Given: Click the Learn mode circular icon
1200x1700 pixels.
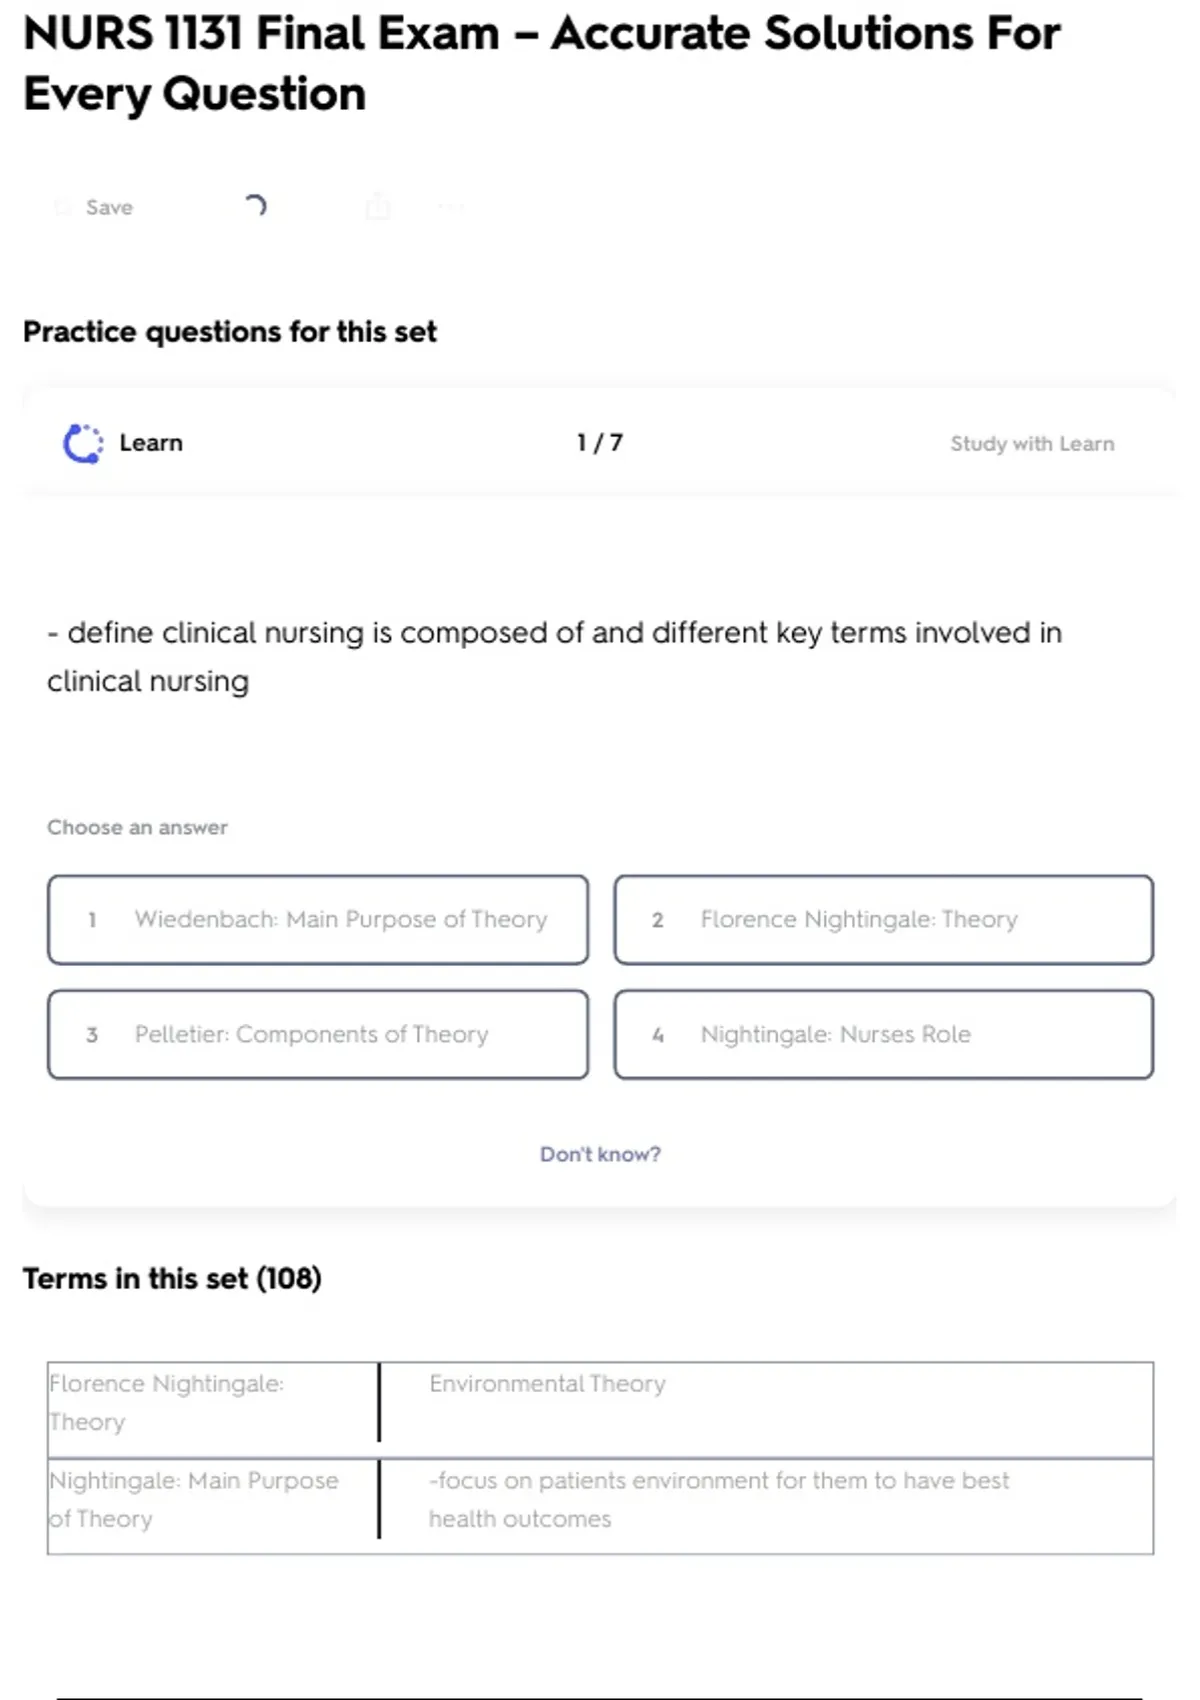Looking at the screenshot, I should pyautogui.click(x=83, y=443).
